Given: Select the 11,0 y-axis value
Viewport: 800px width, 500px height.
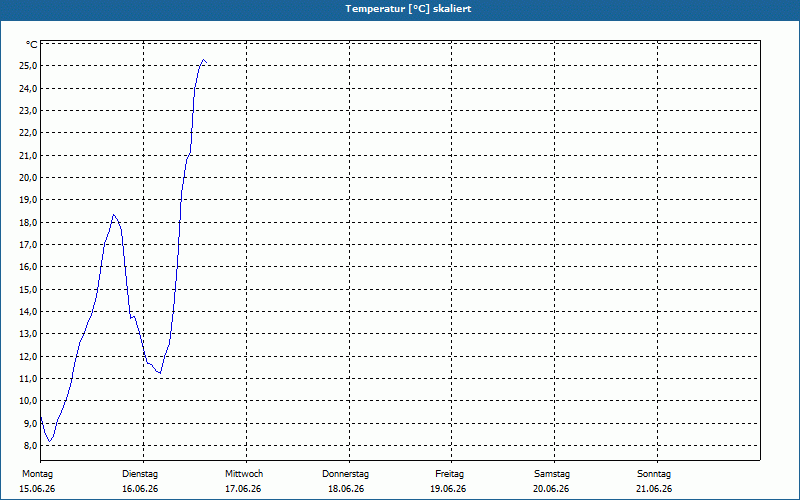Looking at the screenshot, I should (29, 379).
